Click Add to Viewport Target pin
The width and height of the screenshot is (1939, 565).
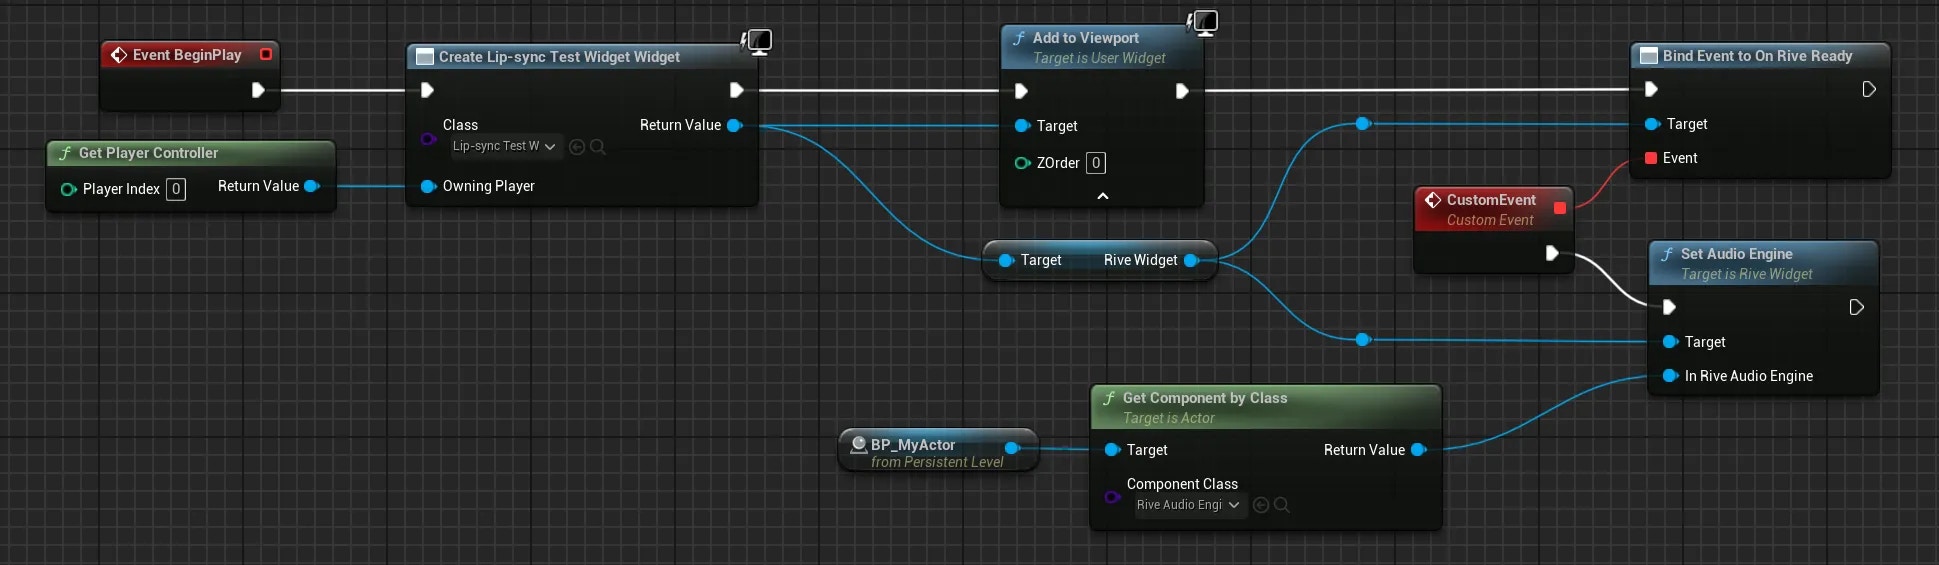[x=1022, y=126]
